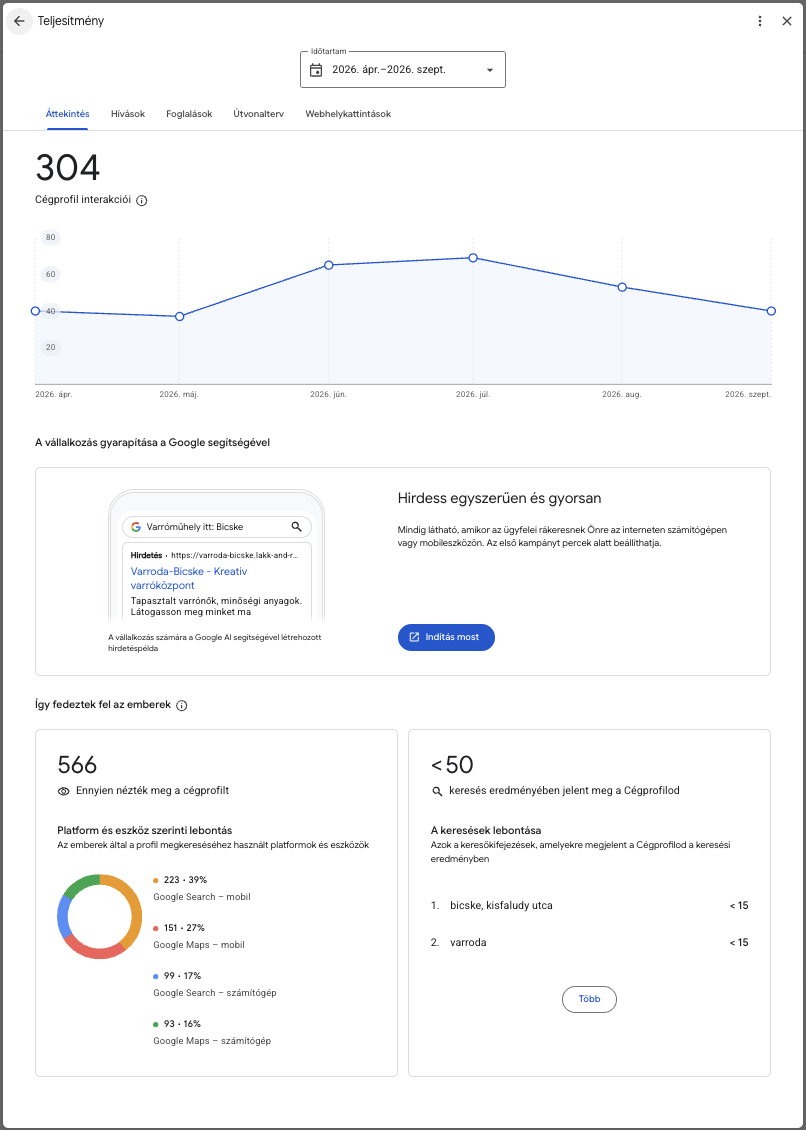Click the 304 interactions total
Image resolution: width=806 pixels, height=1130 pixels.
pyautogui.click(x=68, y=169)
